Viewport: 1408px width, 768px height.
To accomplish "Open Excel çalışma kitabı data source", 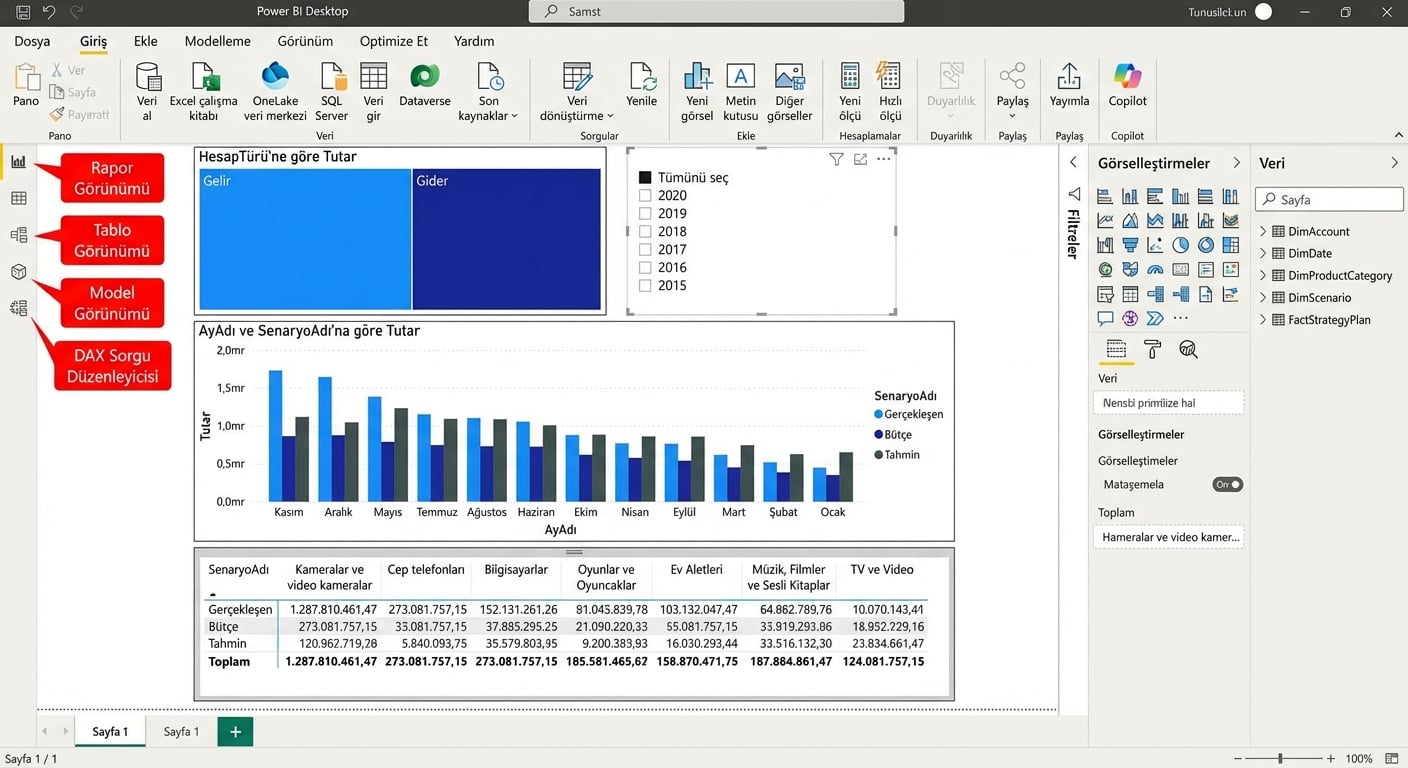I will point(204,92).
